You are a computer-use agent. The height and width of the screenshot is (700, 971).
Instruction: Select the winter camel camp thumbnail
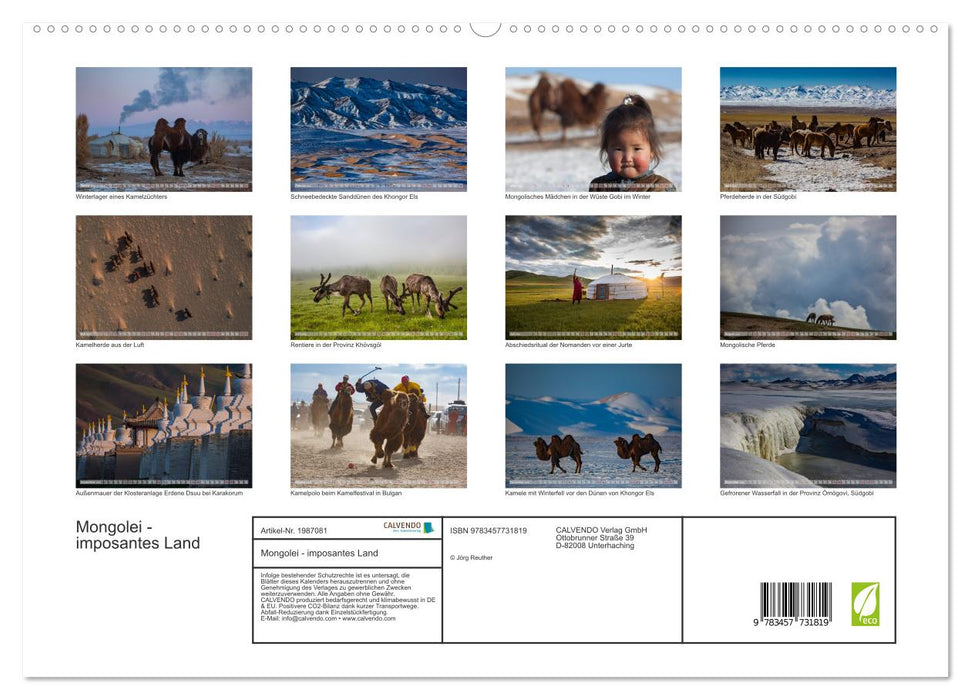164,128
